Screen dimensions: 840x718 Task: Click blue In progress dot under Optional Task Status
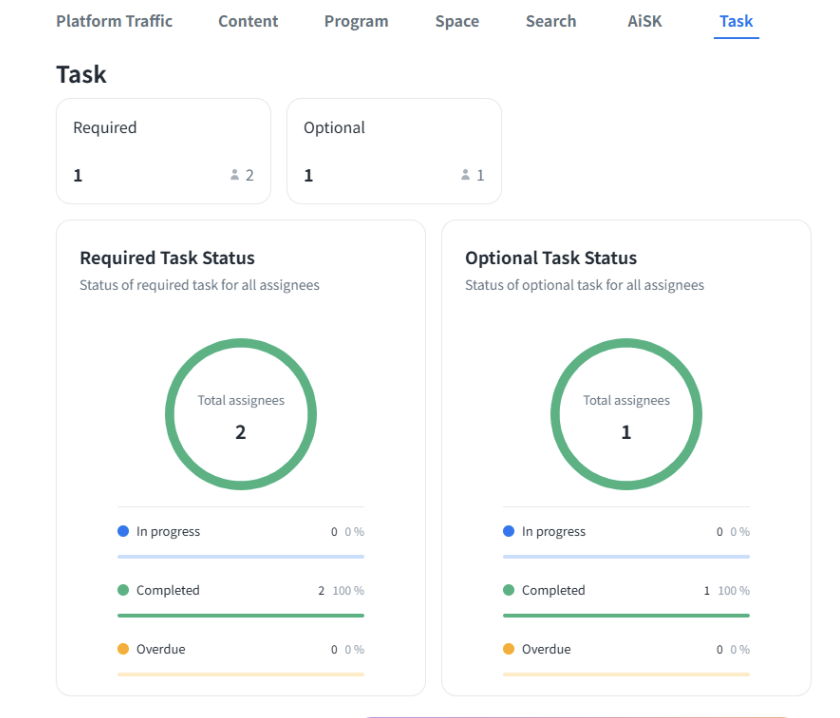509,531
